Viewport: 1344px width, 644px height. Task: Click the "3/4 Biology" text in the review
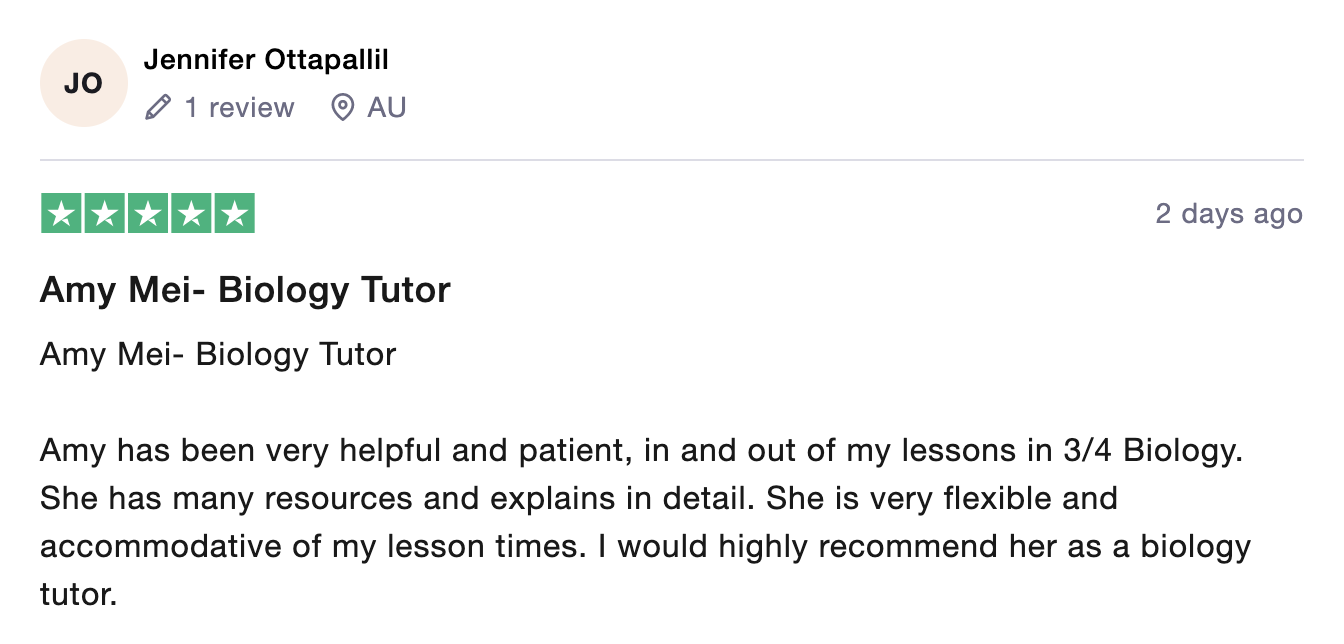click(x=1152, y=450)
